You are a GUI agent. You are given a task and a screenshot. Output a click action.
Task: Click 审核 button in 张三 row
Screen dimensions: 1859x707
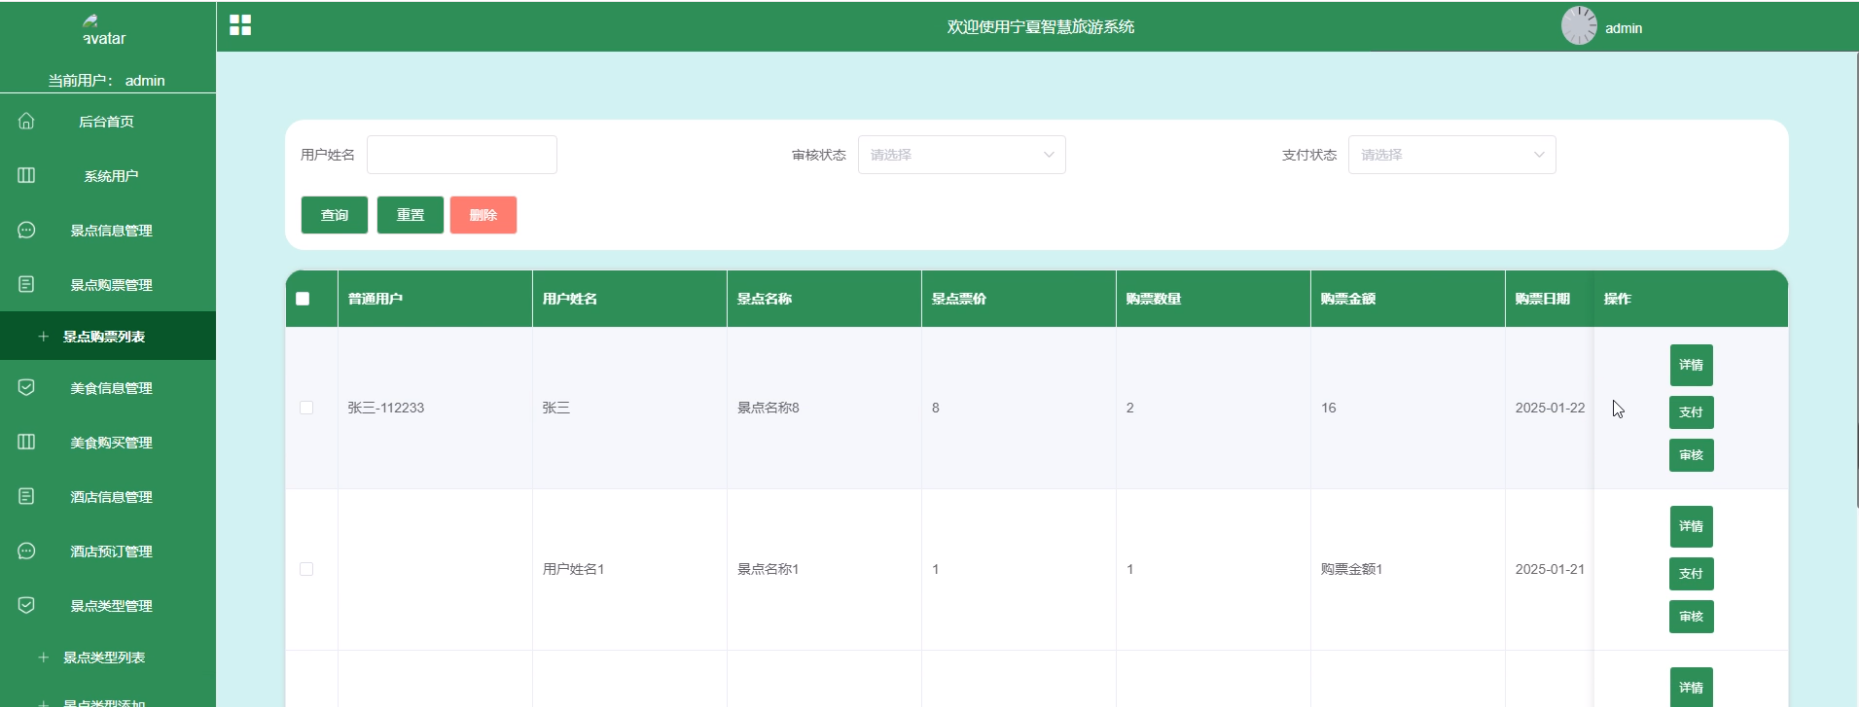pos(1691,455)
